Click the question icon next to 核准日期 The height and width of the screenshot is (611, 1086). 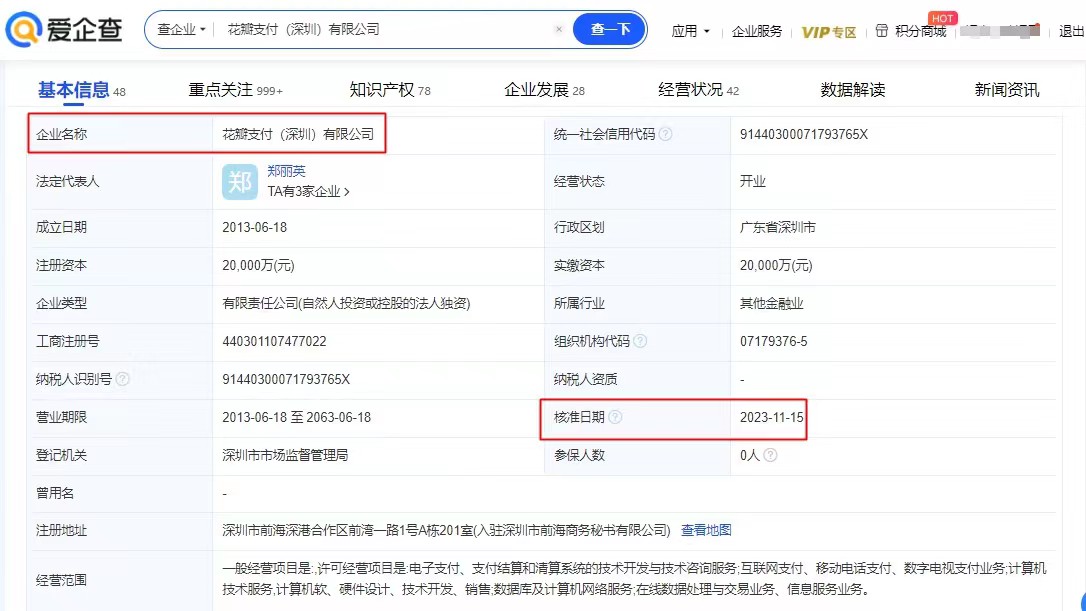615,417
